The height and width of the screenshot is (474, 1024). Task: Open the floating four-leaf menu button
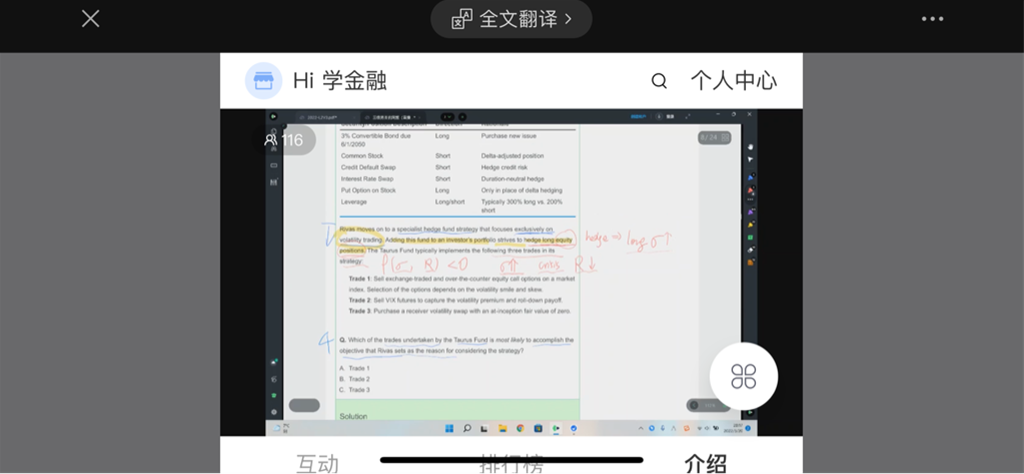point(743,376)
